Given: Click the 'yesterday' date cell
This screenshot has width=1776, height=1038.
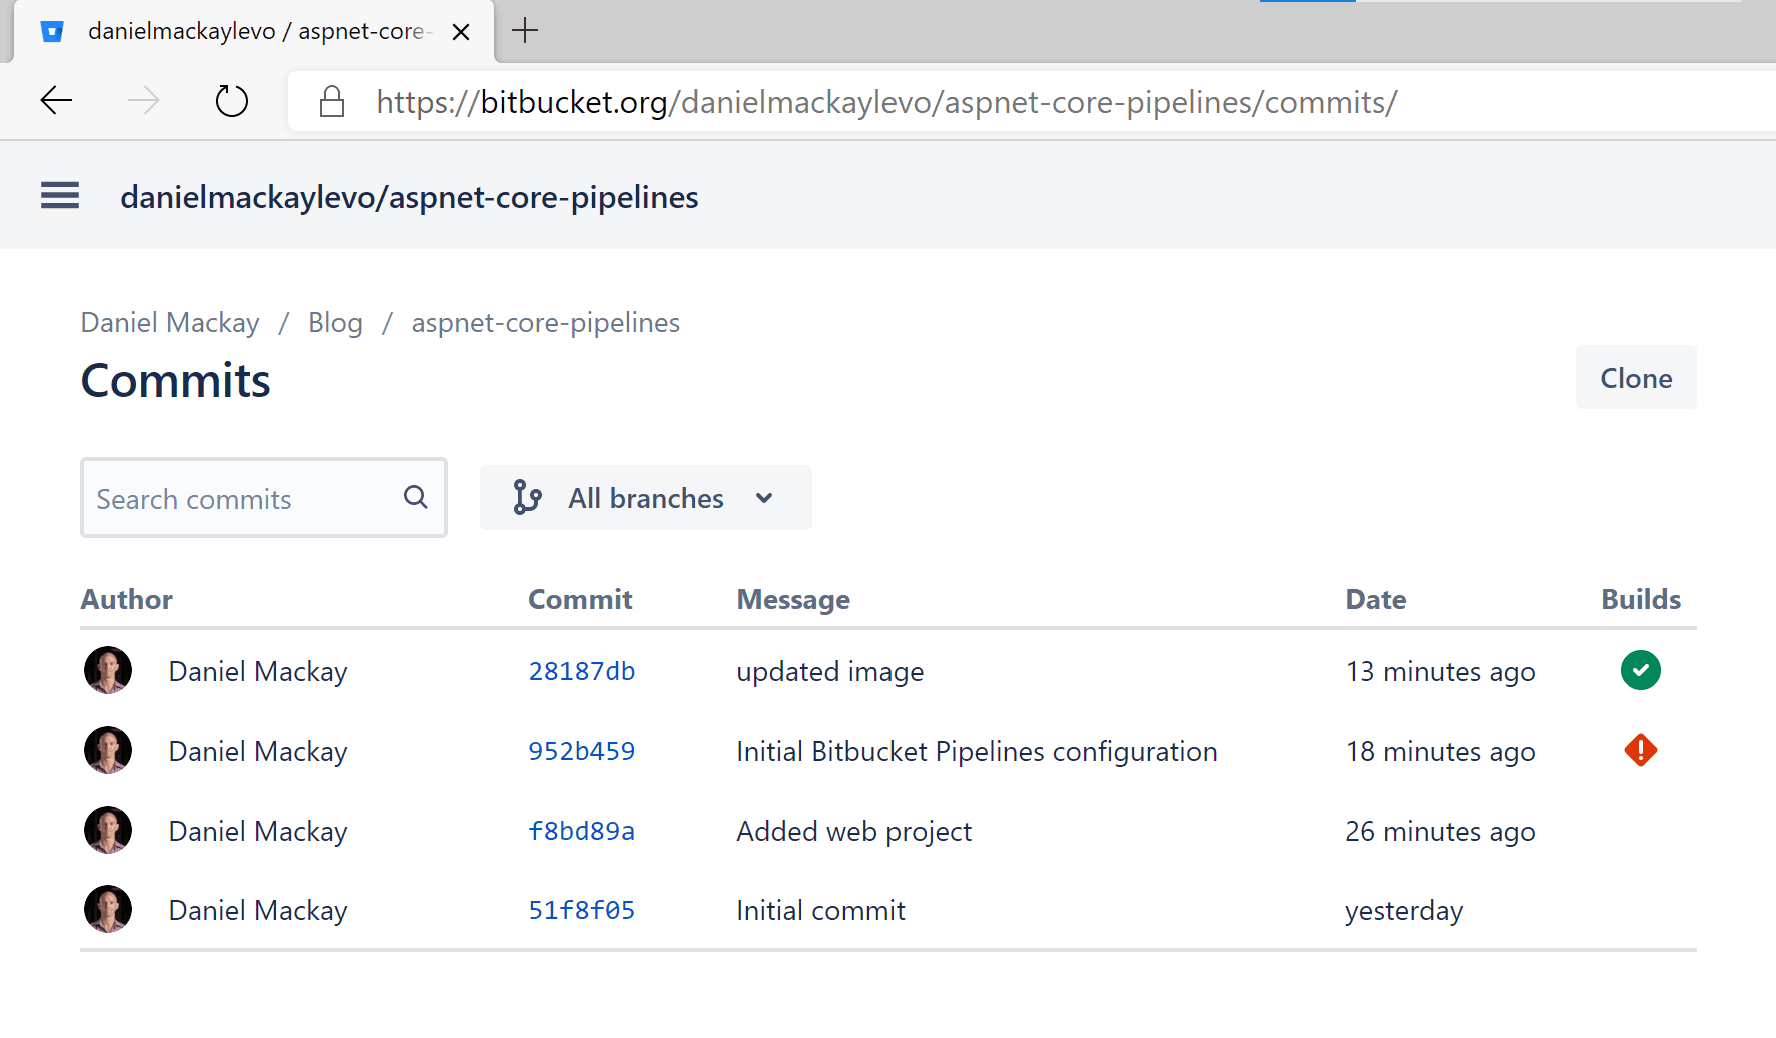Looking at the screenshot, I should (x=1404, y=910).
